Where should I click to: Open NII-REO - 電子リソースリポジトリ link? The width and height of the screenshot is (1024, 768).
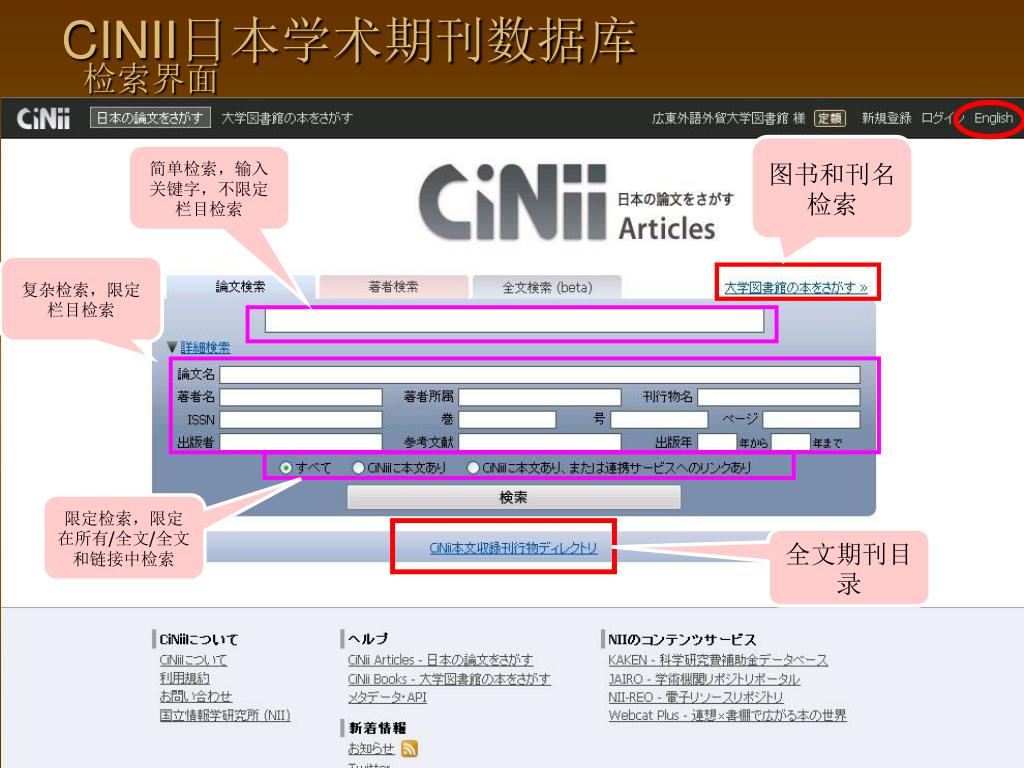[695, 697]
